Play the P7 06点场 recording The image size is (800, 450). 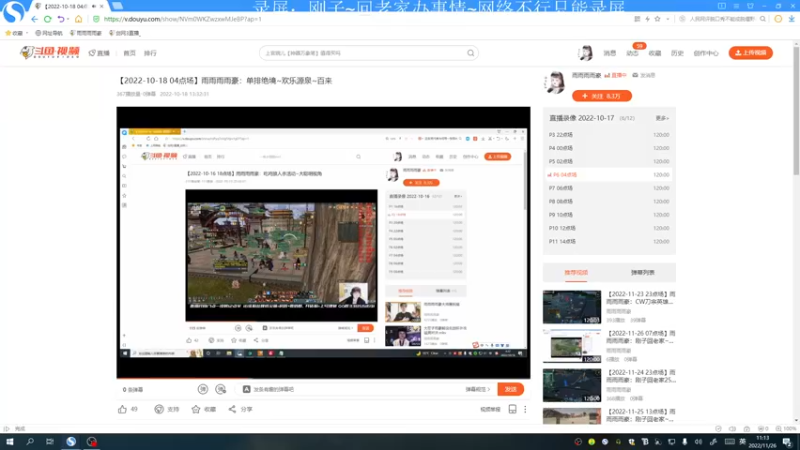coord(609,188)
